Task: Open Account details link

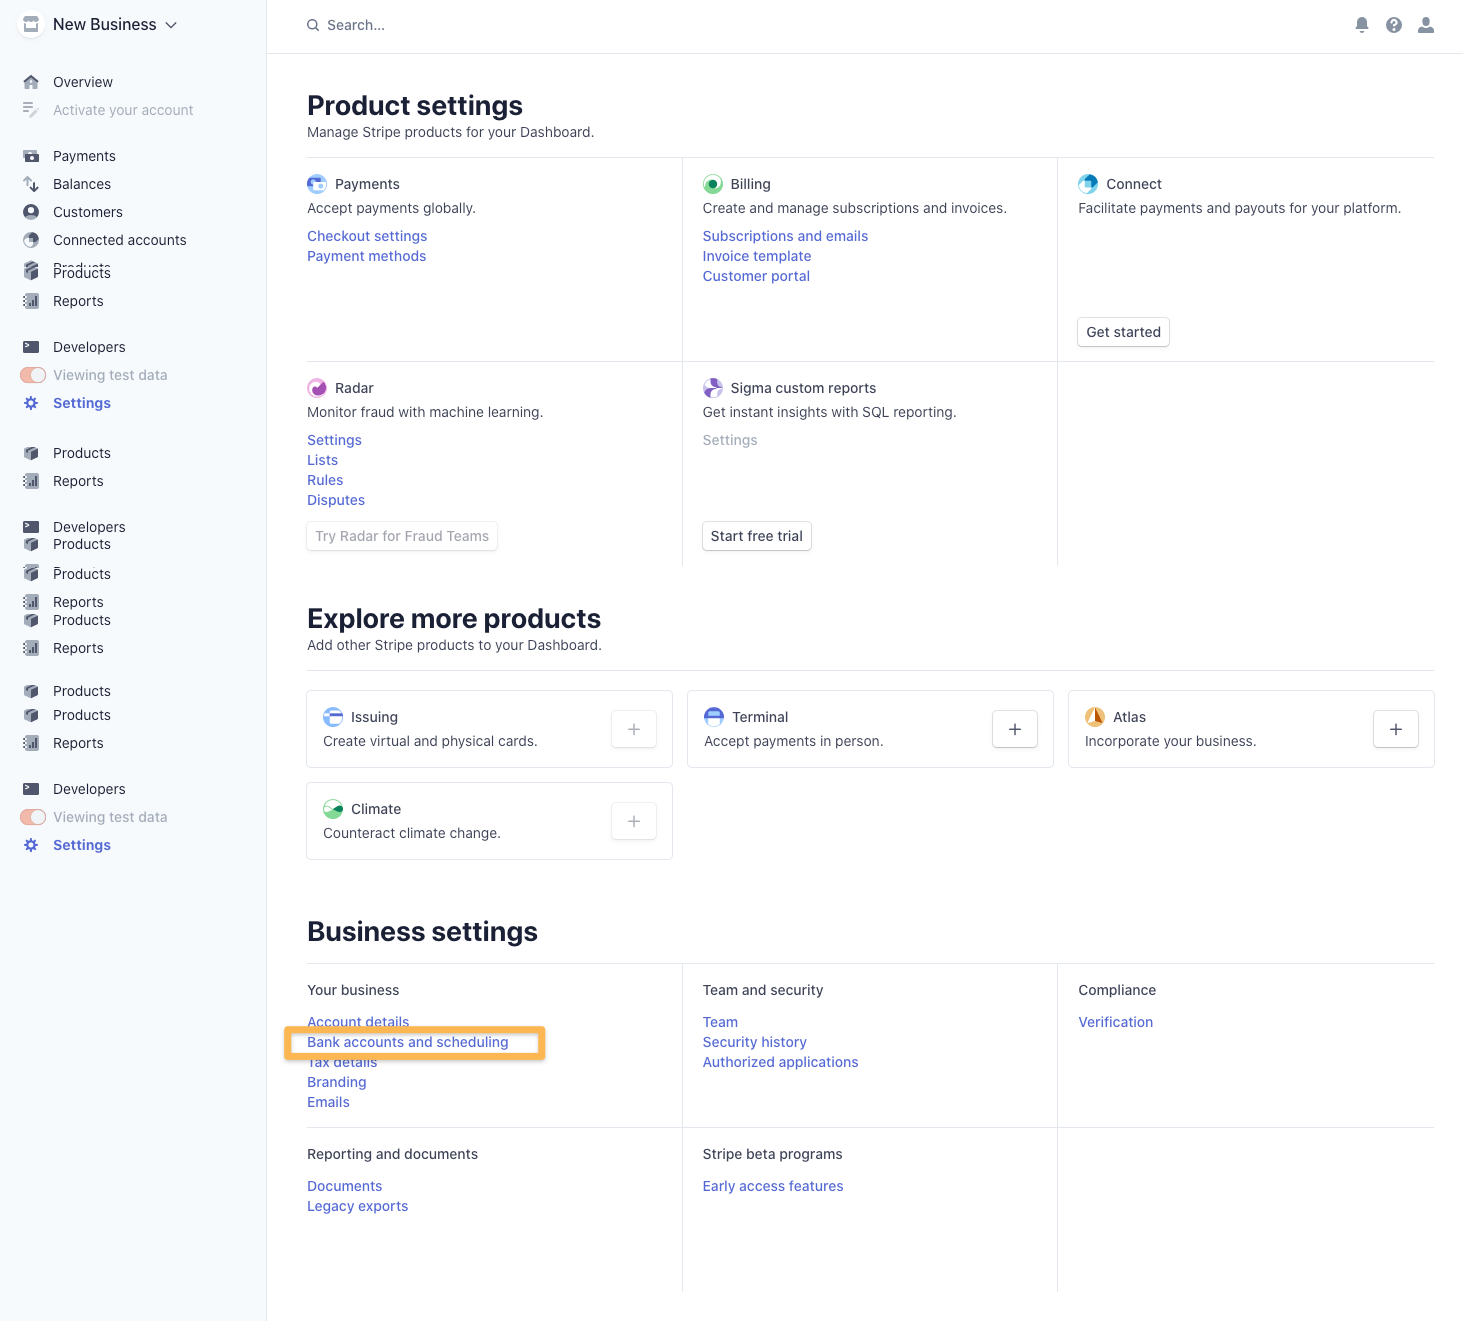Action: [358, 1022]
